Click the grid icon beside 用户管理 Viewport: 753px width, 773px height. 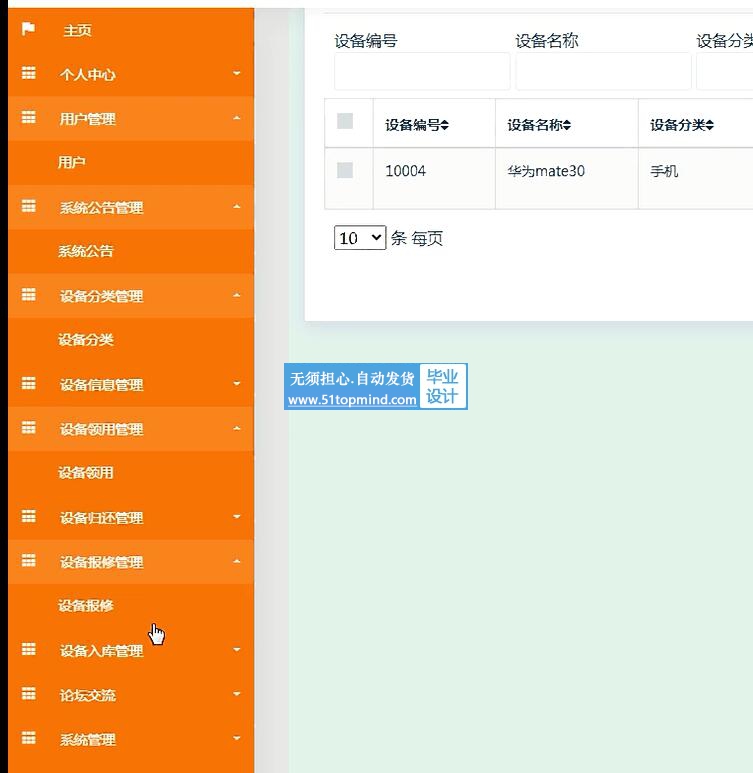coord(29,118)
